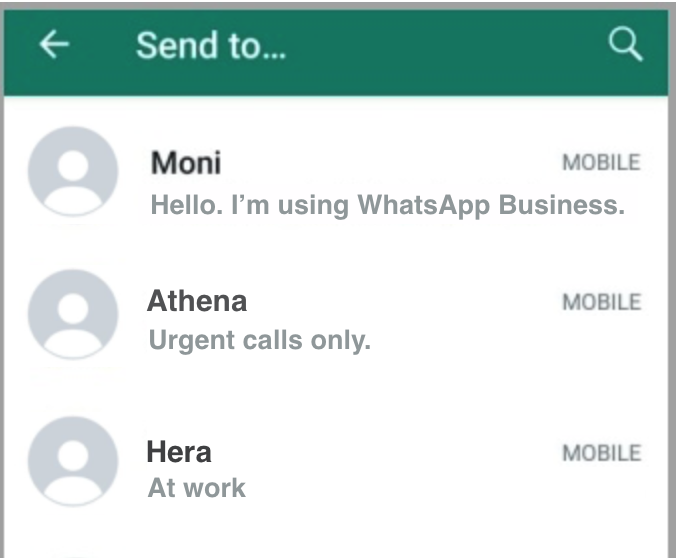Click Moni's "Hello. I'm using WhatsApp Business." status

(x=387, y=206)
